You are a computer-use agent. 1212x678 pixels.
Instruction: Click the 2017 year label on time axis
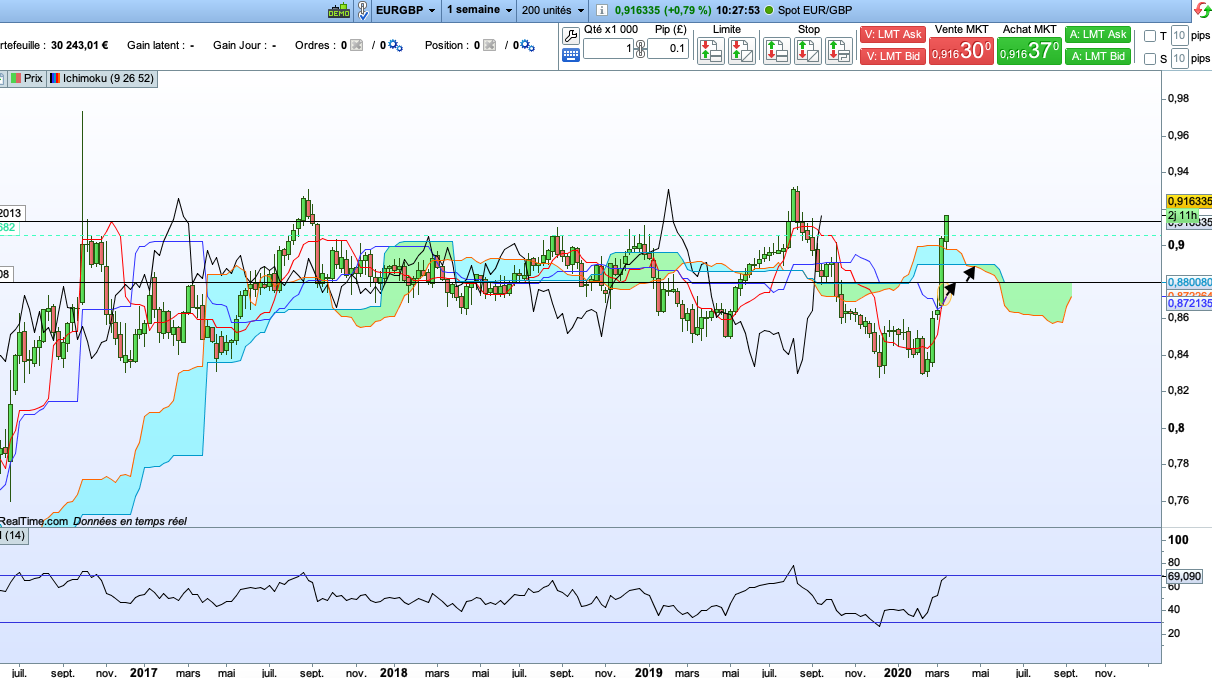(x=144, y=672)
